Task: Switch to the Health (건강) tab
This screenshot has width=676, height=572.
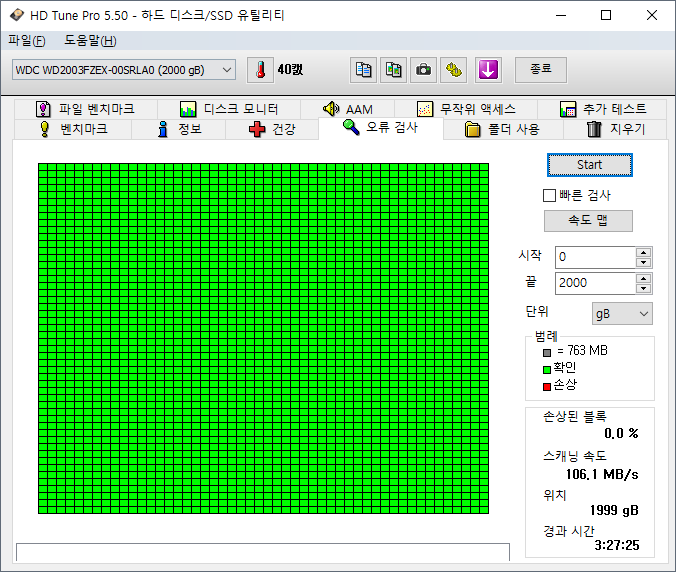Action: pos(272,129)
